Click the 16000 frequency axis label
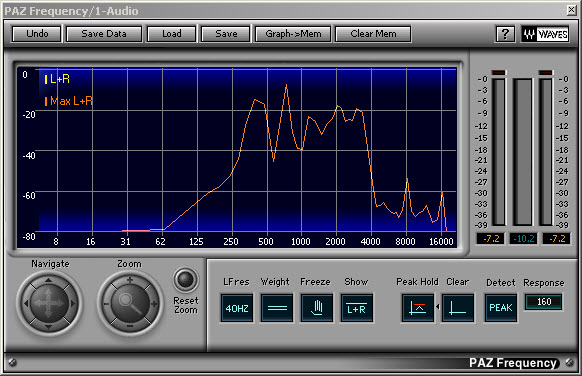Image resolution: width=582 pixels, height=376 pixels. [x=441, y=242]
